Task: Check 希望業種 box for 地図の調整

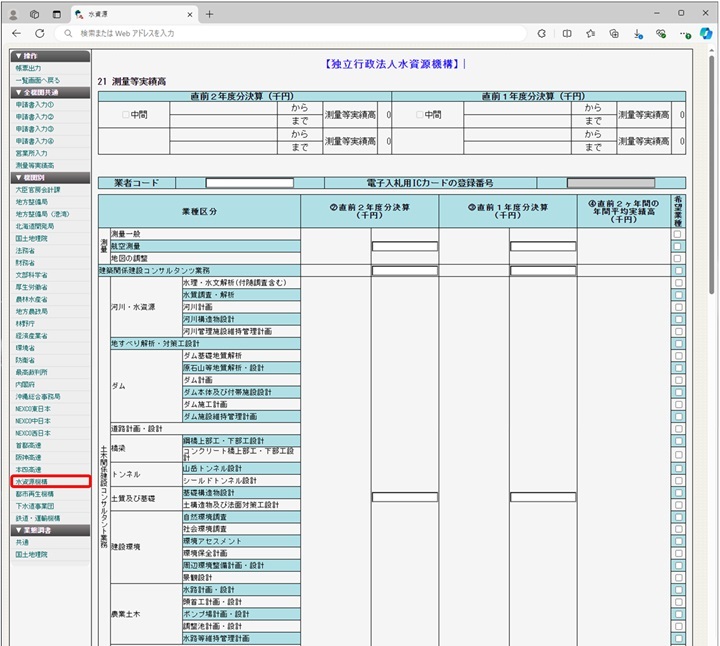Action: pyautogui.click(x=677, y=258)
